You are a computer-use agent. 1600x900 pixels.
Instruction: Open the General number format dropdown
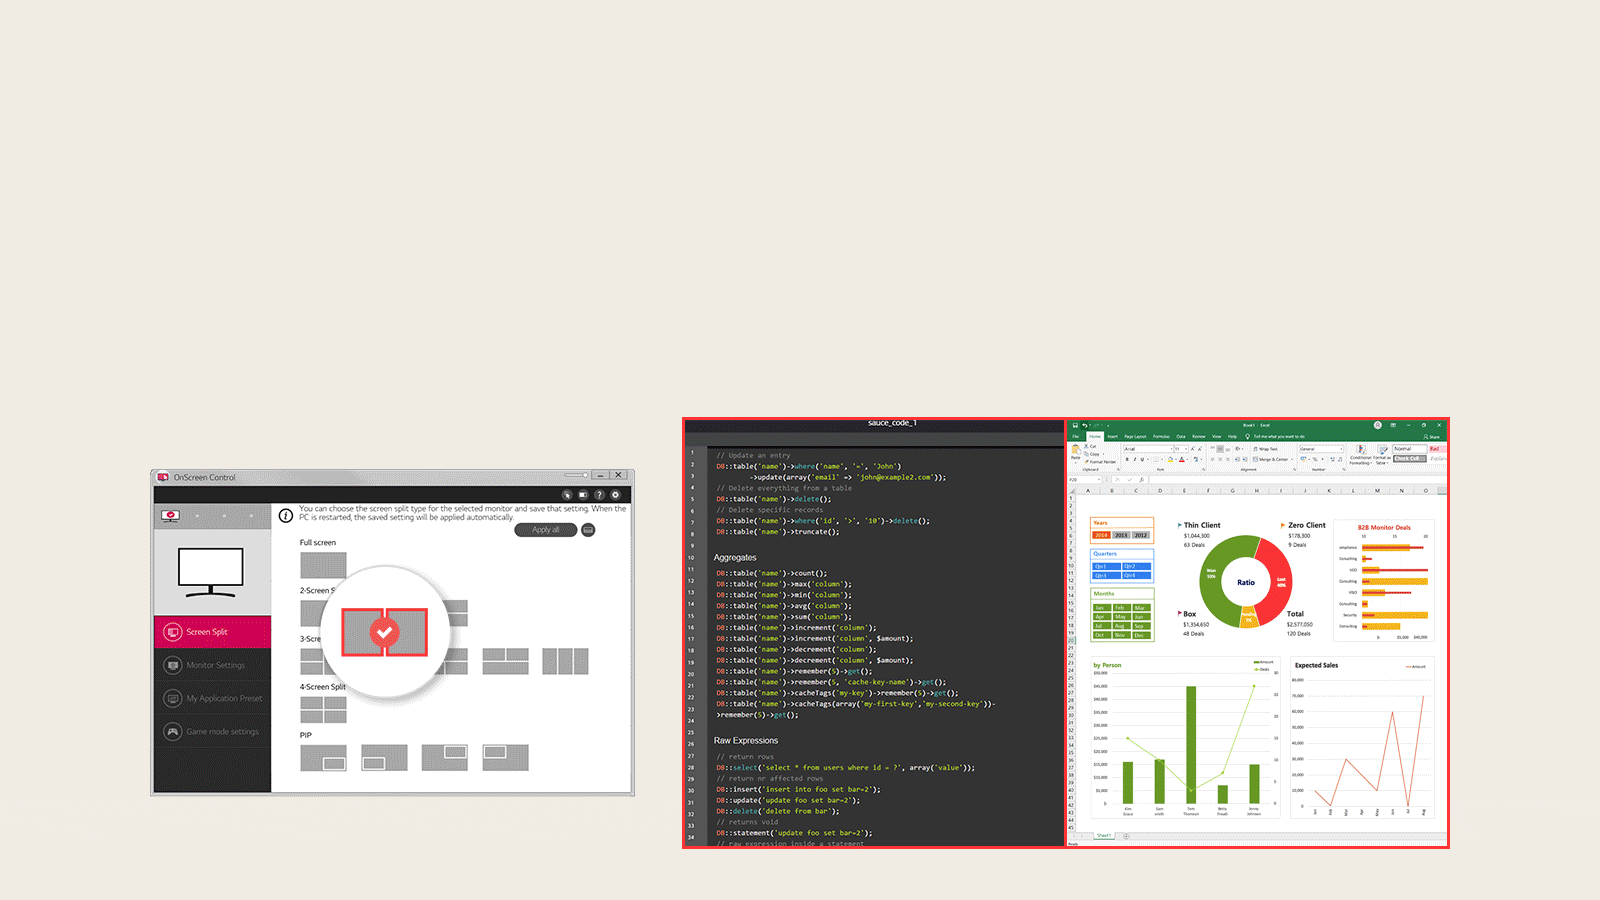(x=1341, y=448)
